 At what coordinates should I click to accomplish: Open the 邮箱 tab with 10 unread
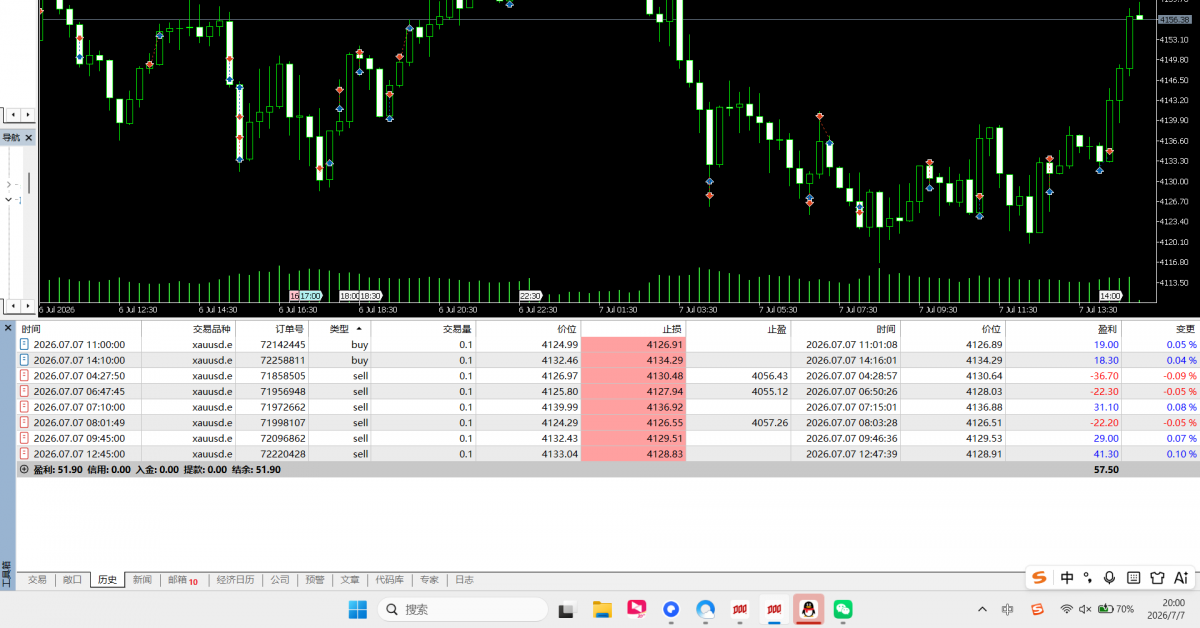click(x=183, y=580)
